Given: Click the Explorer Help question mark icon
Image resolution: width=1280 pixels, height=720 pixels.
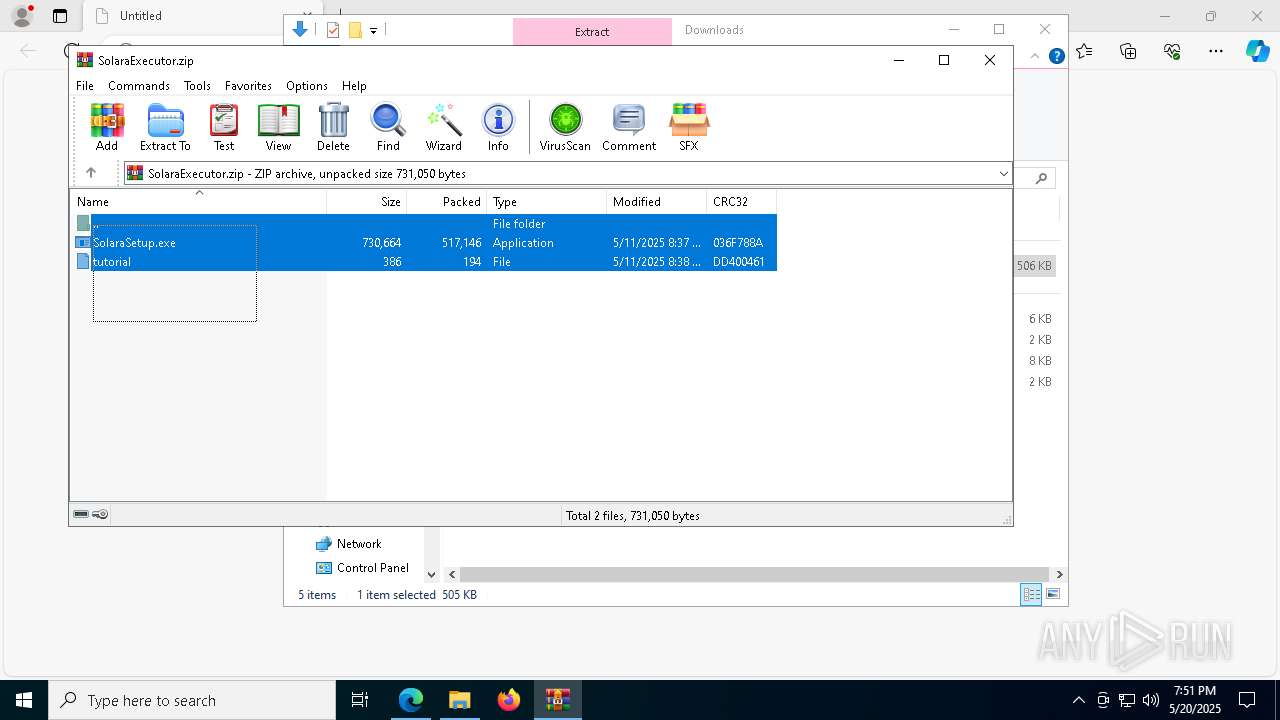Looking at the screenshot, I should click(1056, 56).
